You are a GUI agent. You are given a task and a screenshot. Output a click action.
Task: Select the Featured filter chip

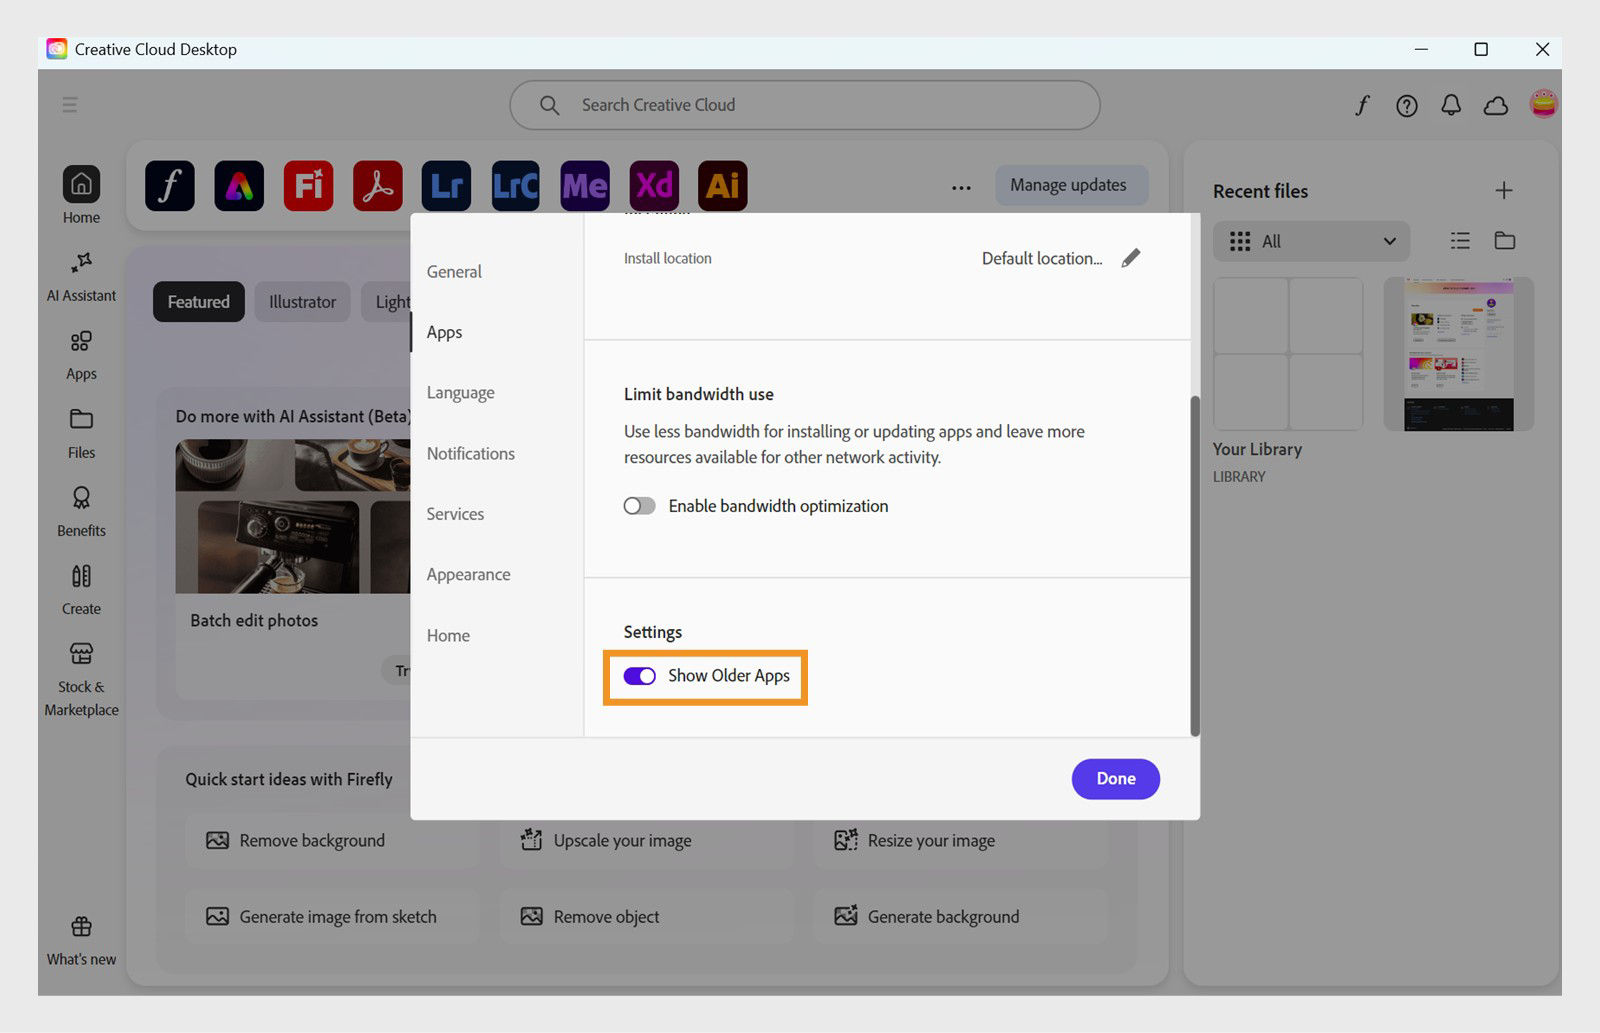(199, 302)
